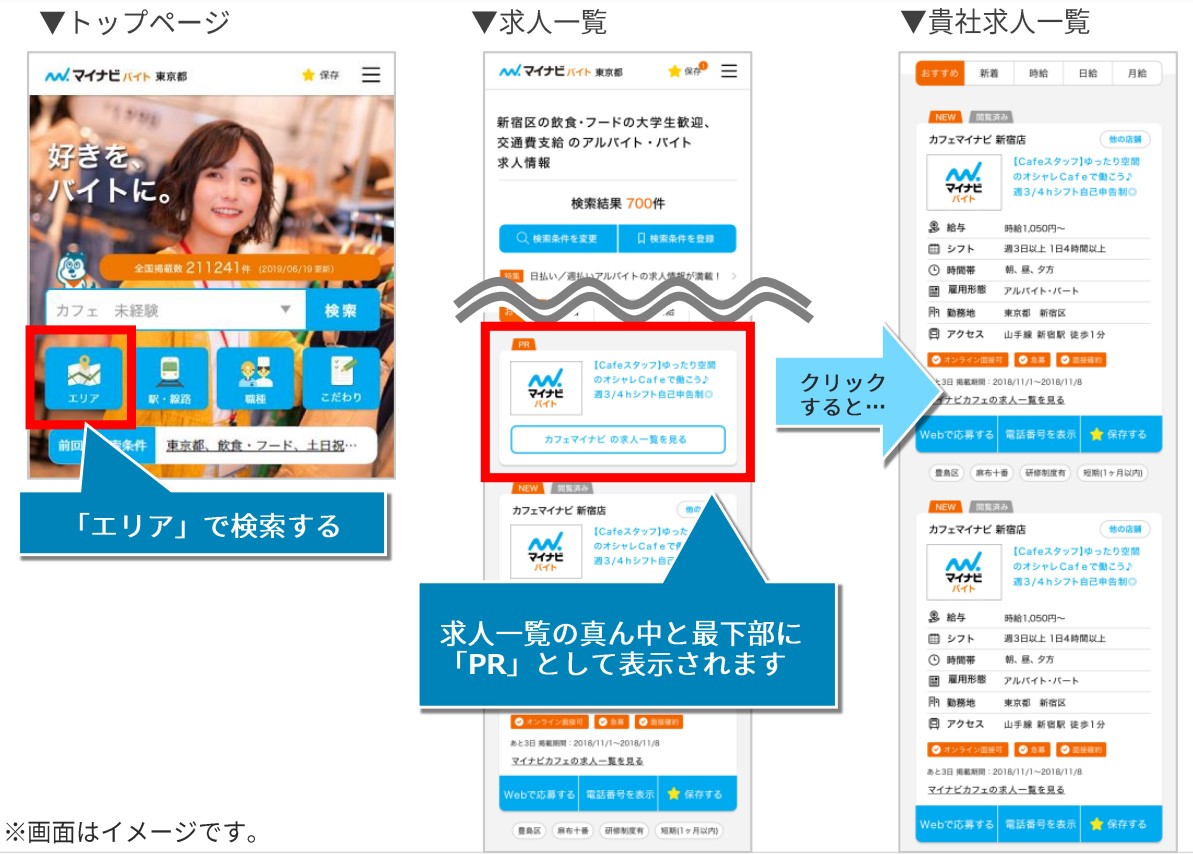The image size is (1193, 854).
Task: Open the PR card 【Cafeスタッフ】 job title
Action: (x=654, y=379)
